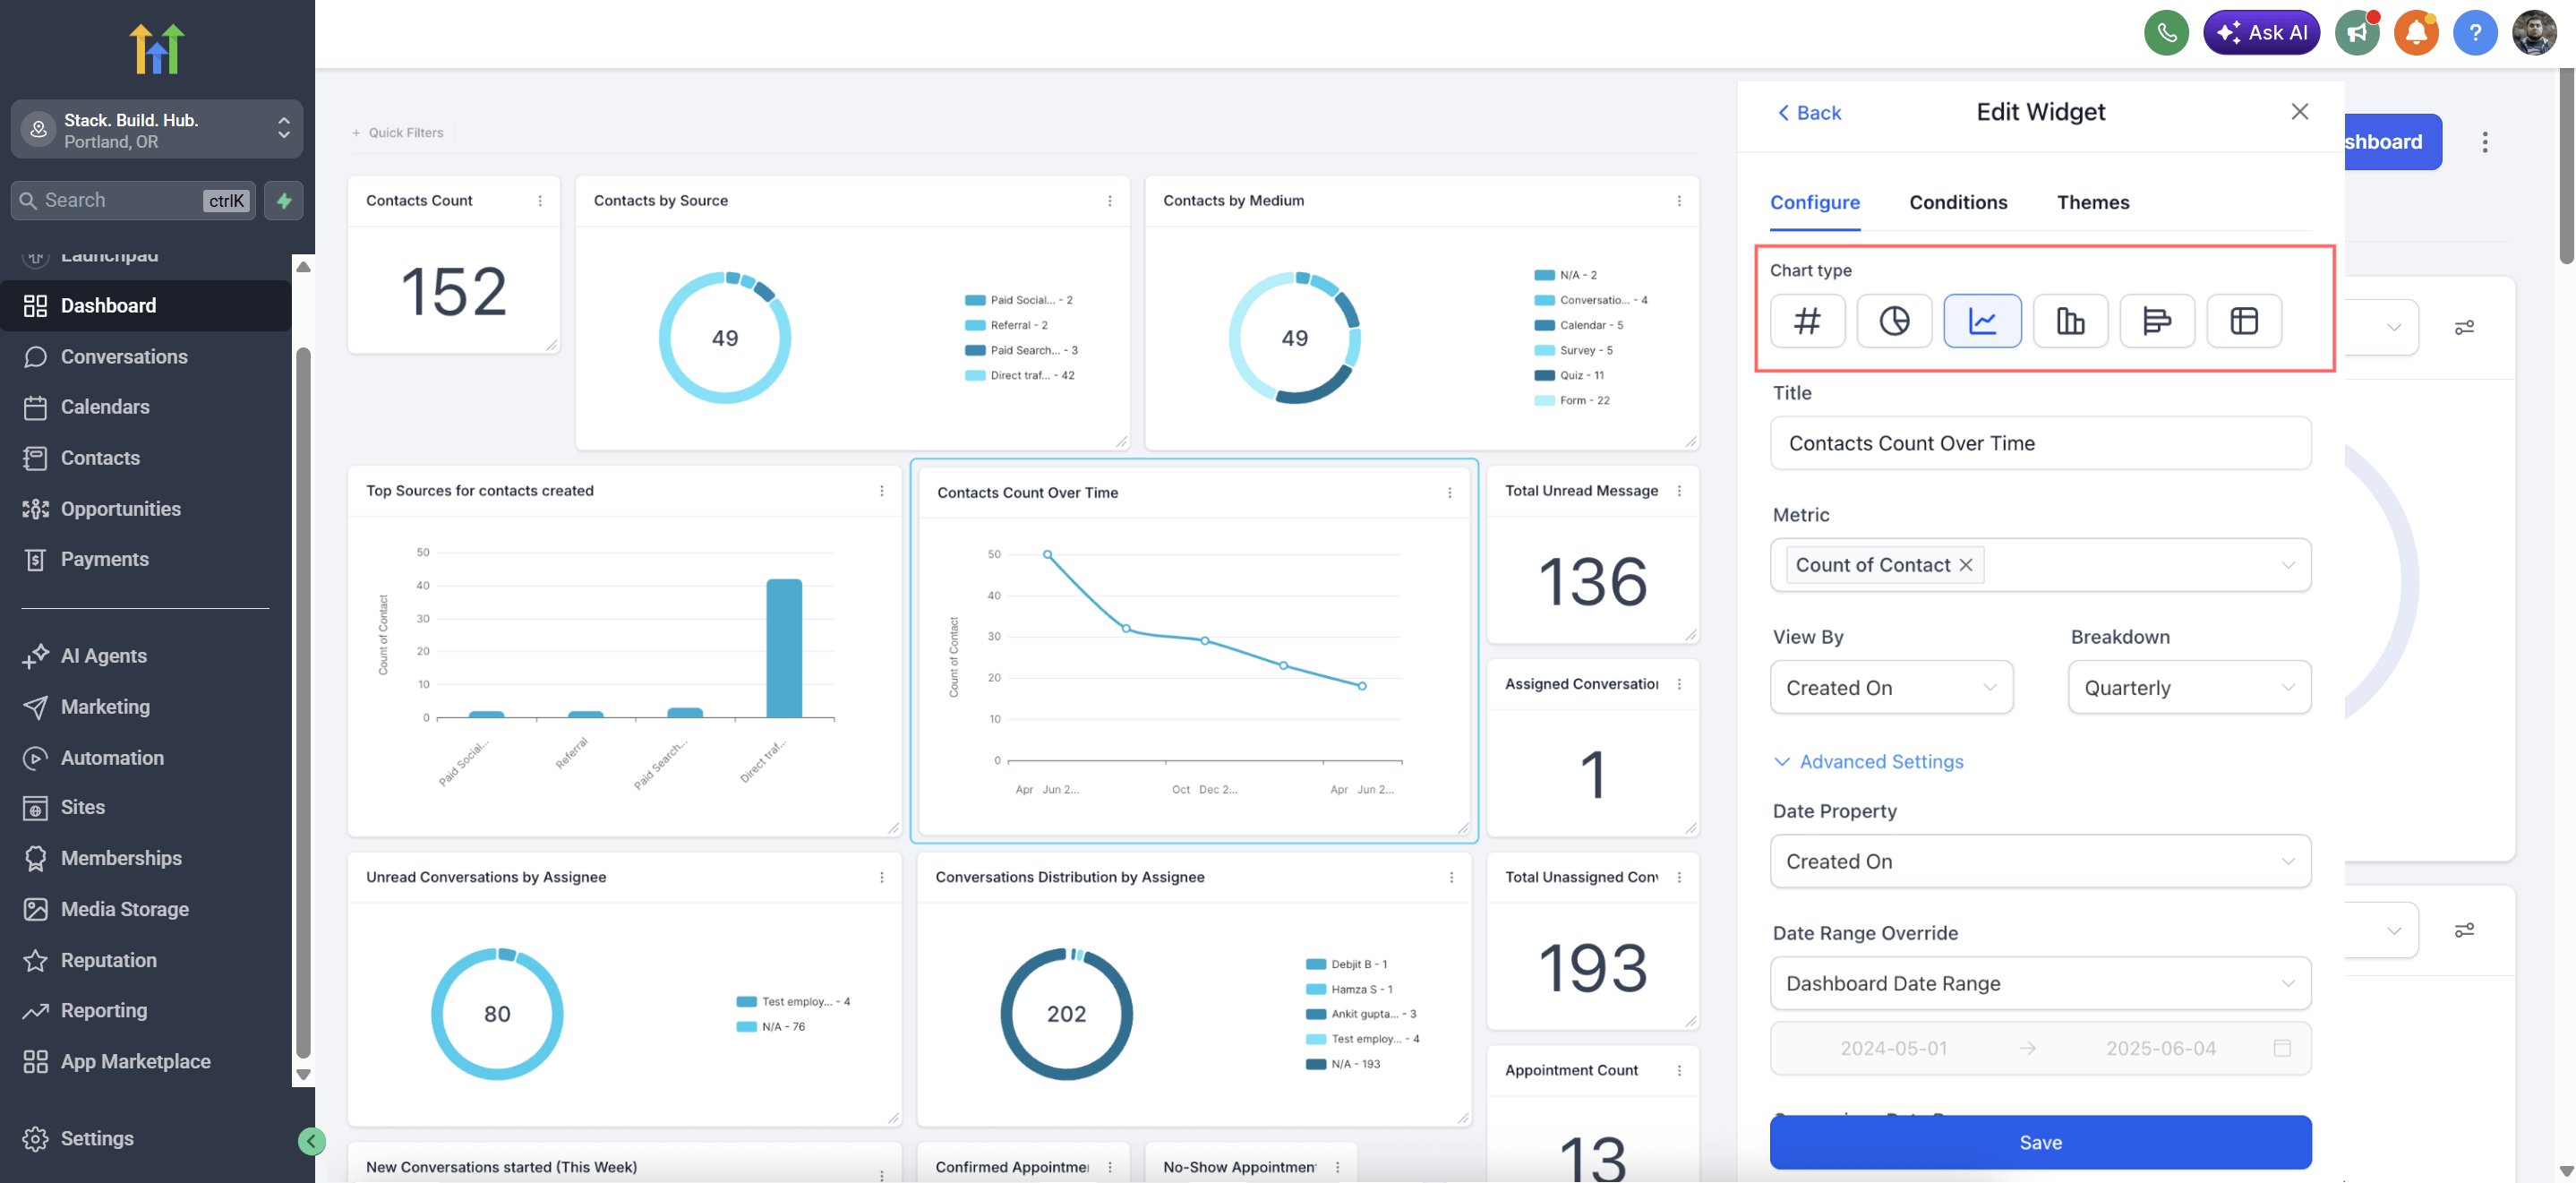This screenshot has height=1183, width=2576.
Task: Open Dashboard in the sidebar
Action: click(146, 306)
